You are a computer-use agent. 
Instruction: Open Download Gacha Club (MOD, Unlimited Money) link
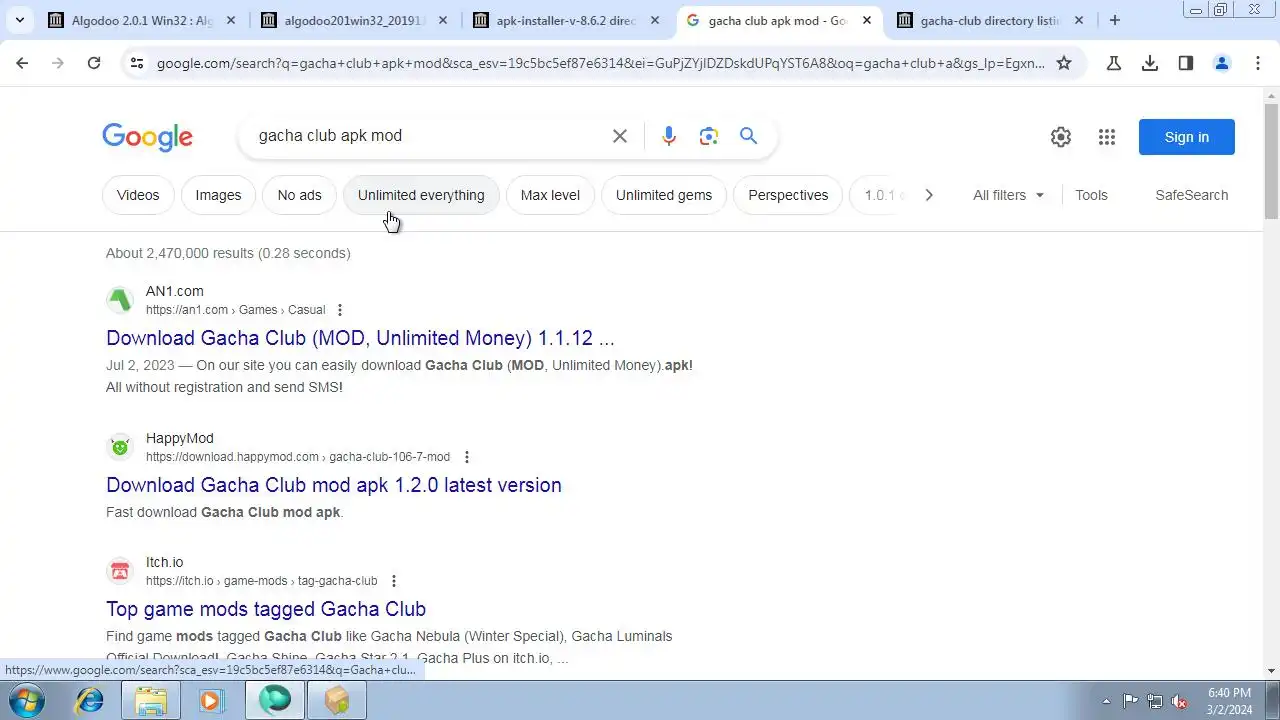(360, 338)
